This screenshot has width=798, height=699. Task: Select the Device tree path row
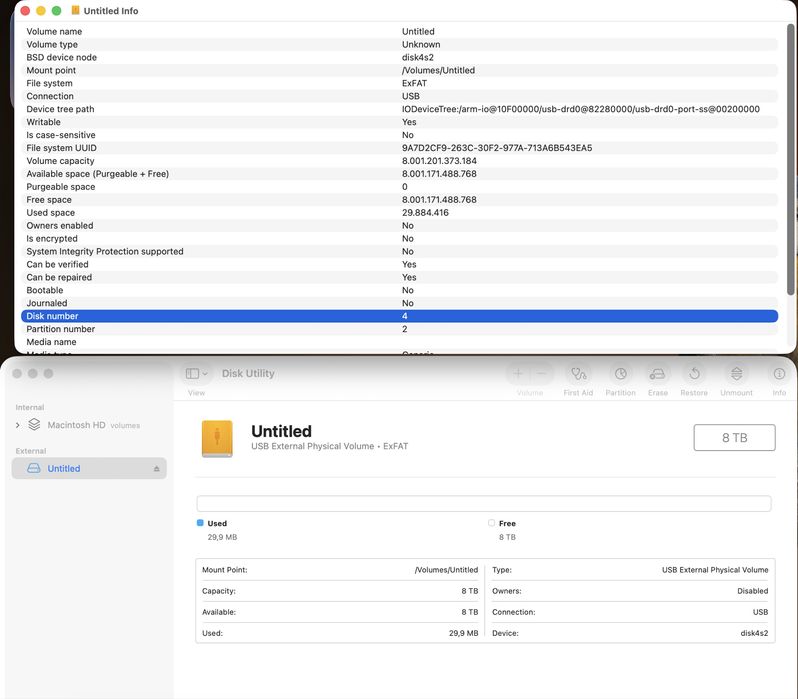coord(400,109)
